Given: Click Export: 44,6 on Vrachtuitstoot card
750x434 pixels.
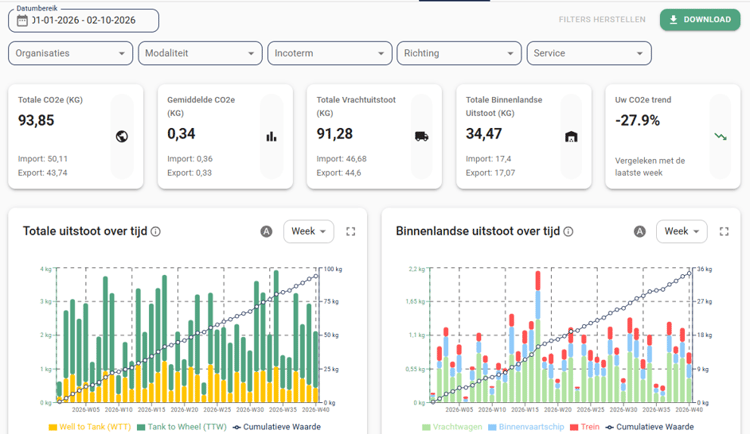Looking at the screenshot, I should [x=339, y=173].
